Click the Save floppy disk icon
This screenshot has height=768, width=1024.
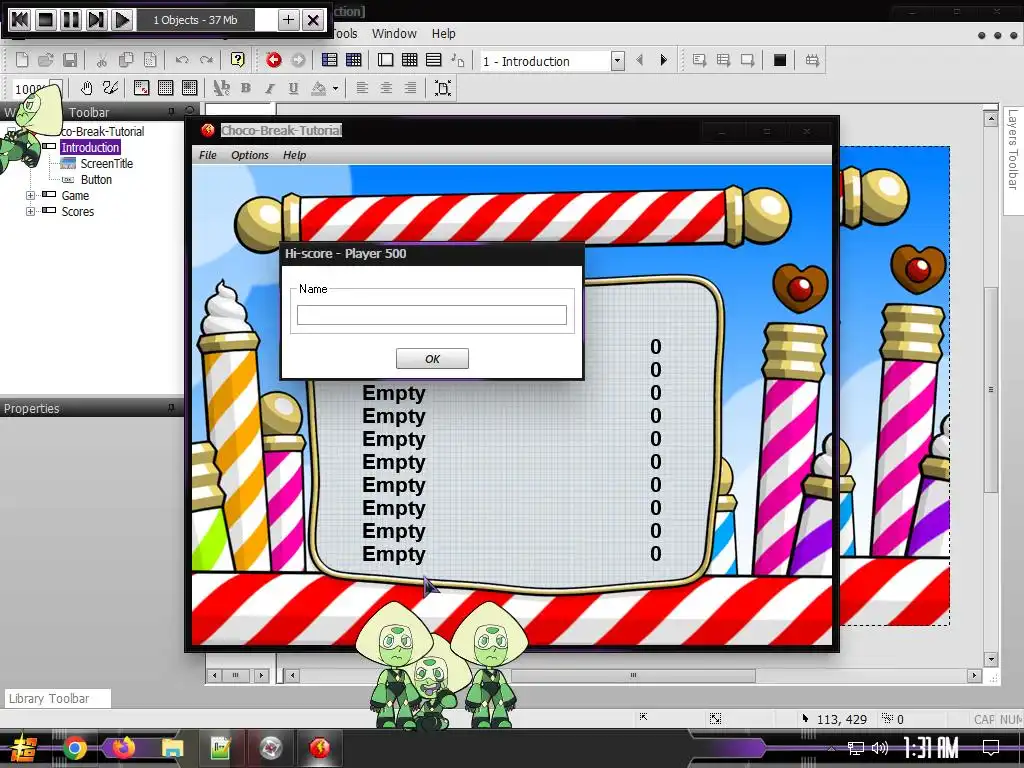tap(70, 60)
